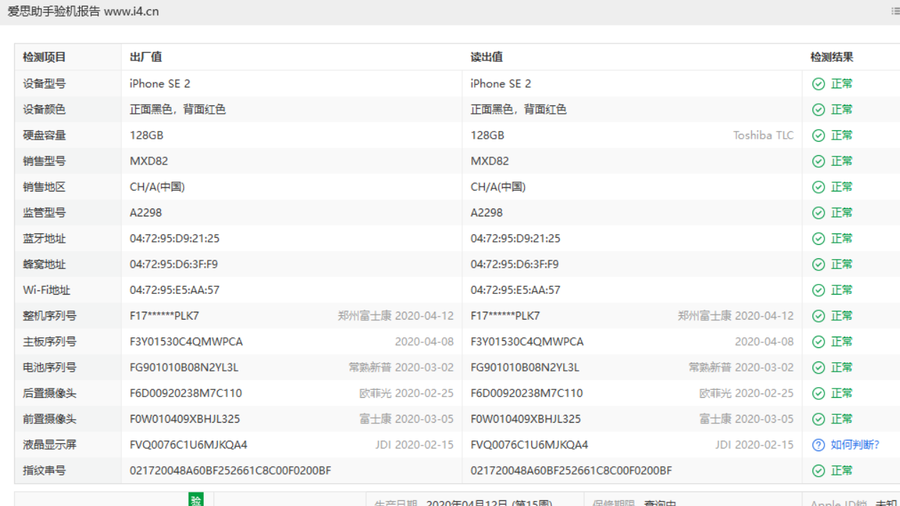Screen dimensions: 900x506
Task: Select the 监管型号 row label
Action: [44, 213]
